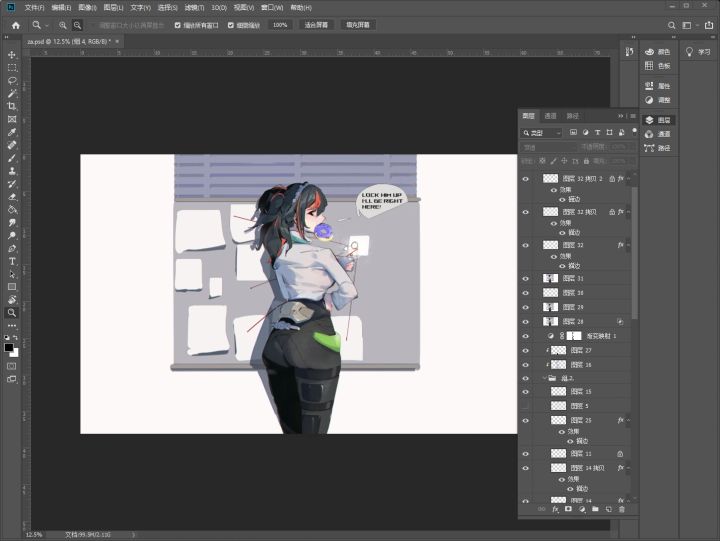This screenshot has height=541, width=720.
Task: Collapse effects of 图层 32 拷贝 2
Action: (629, 179)
